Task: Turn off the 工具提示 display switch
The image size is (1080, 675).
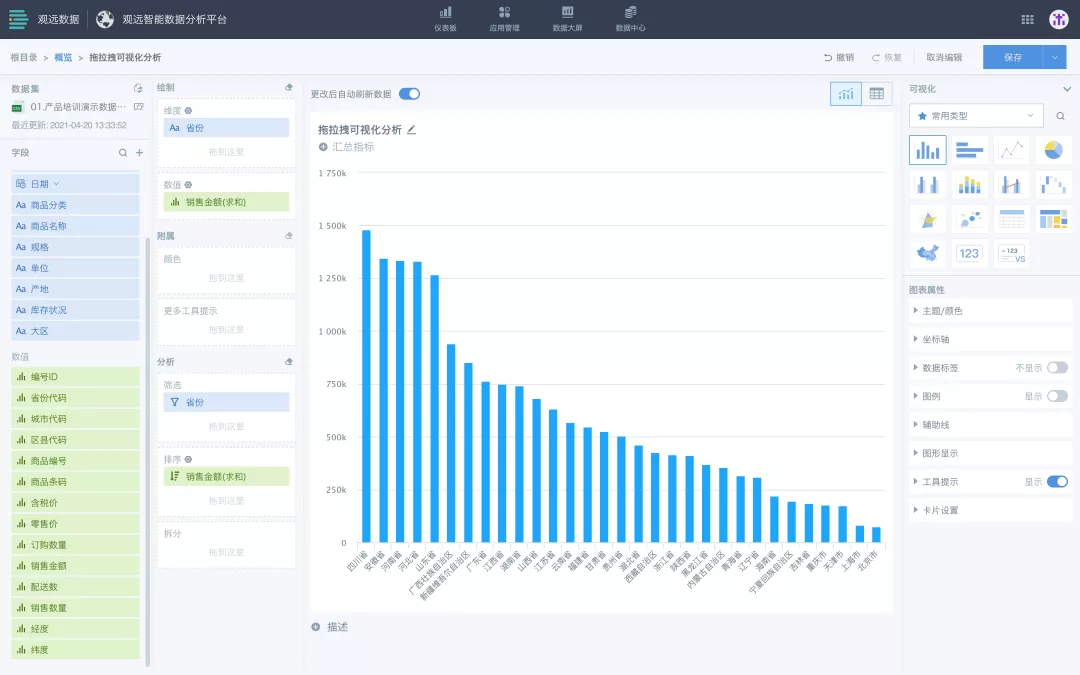Action: click(1056, 482)
